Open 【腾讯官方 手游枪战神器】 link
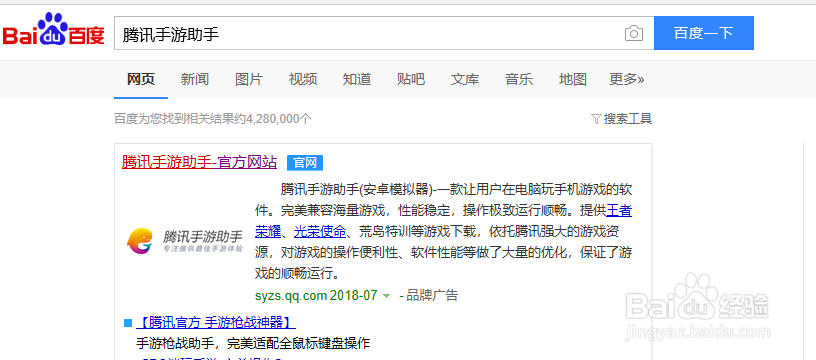The height and width of the screenshot is (360, 816). (x=215, y=323)
